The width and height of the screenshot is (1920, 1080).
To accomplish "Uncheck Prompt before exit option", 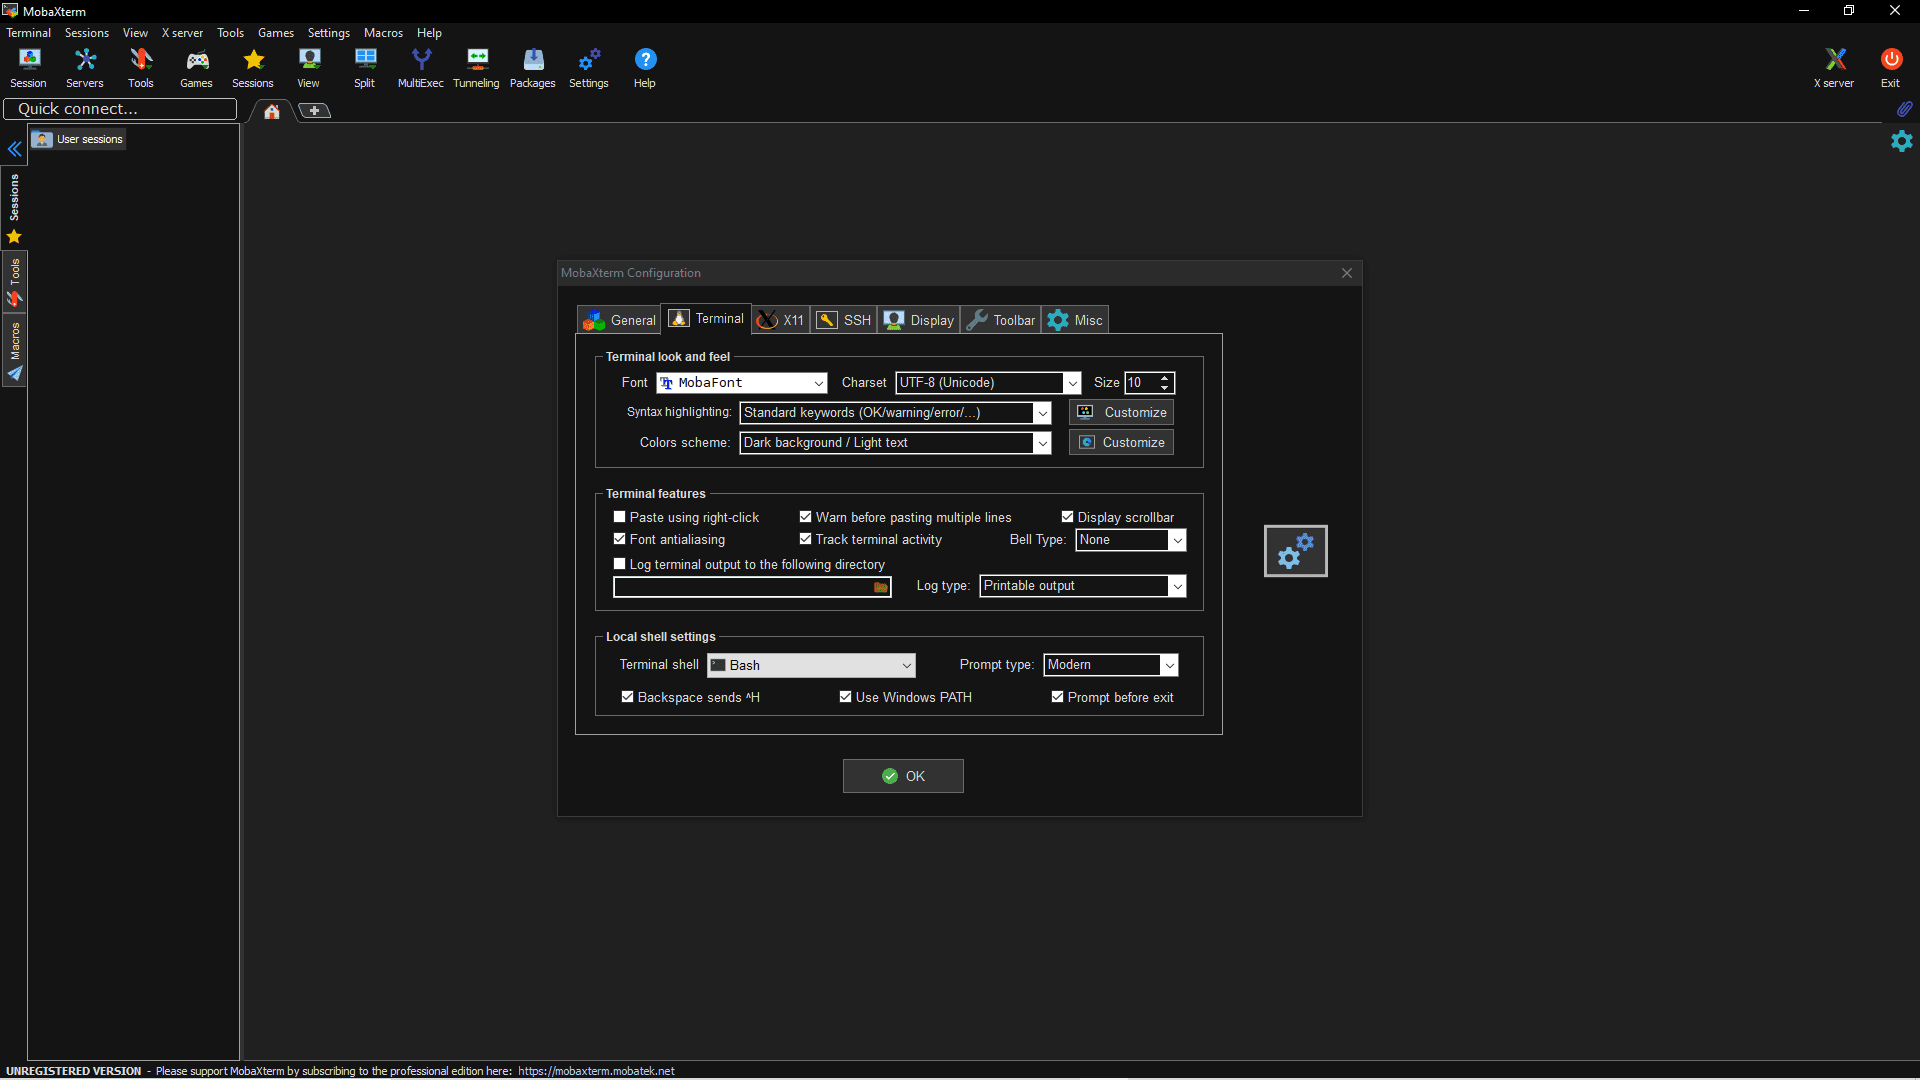I will point(1057,697).
